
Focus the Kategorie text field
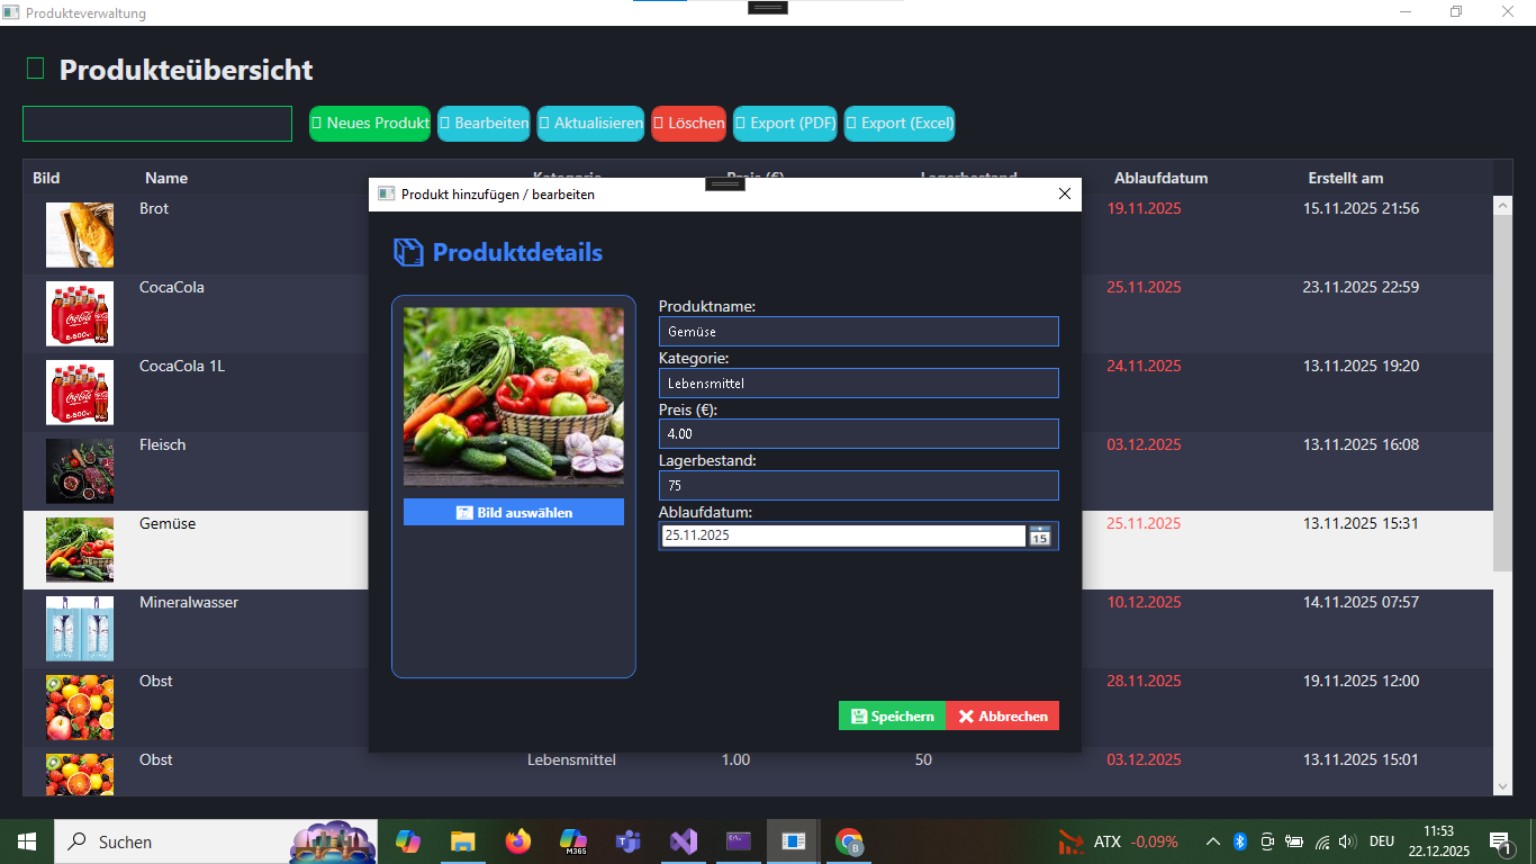tap(858, 383)
